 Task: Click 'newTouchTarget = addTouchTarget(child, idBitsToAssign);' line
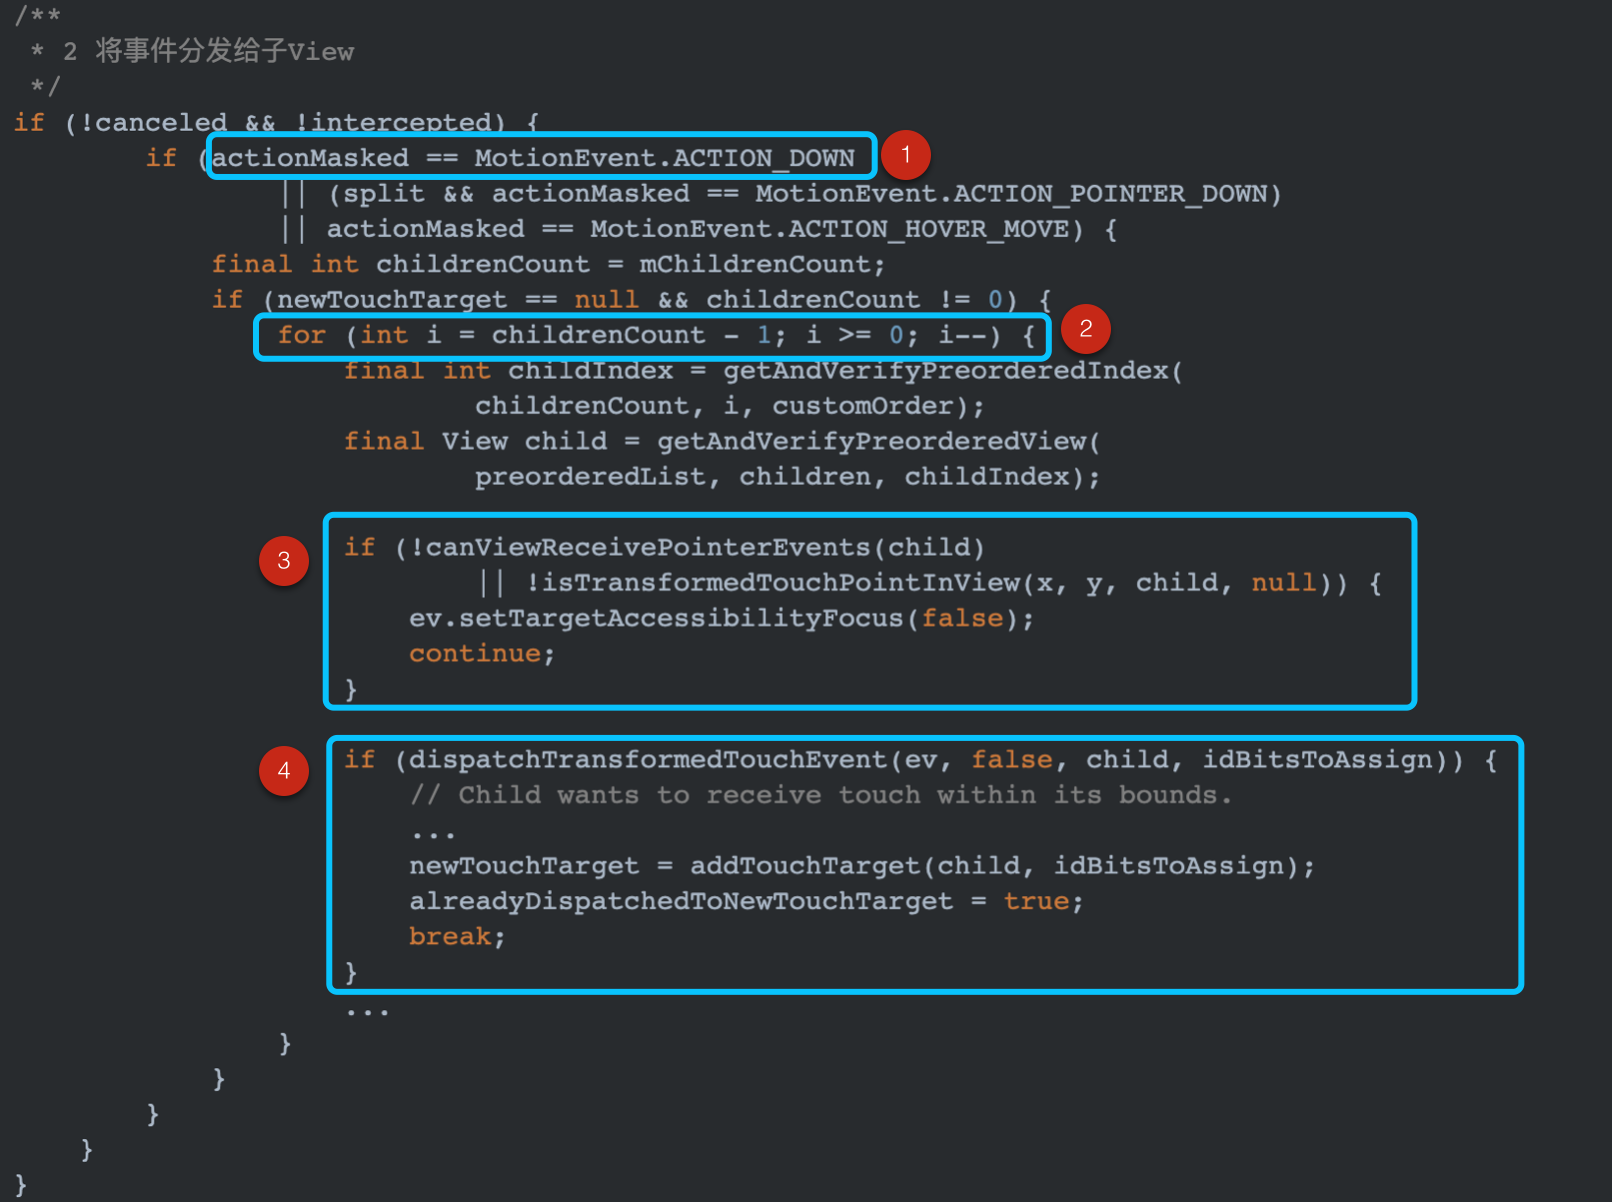click(x=862, y=866)
